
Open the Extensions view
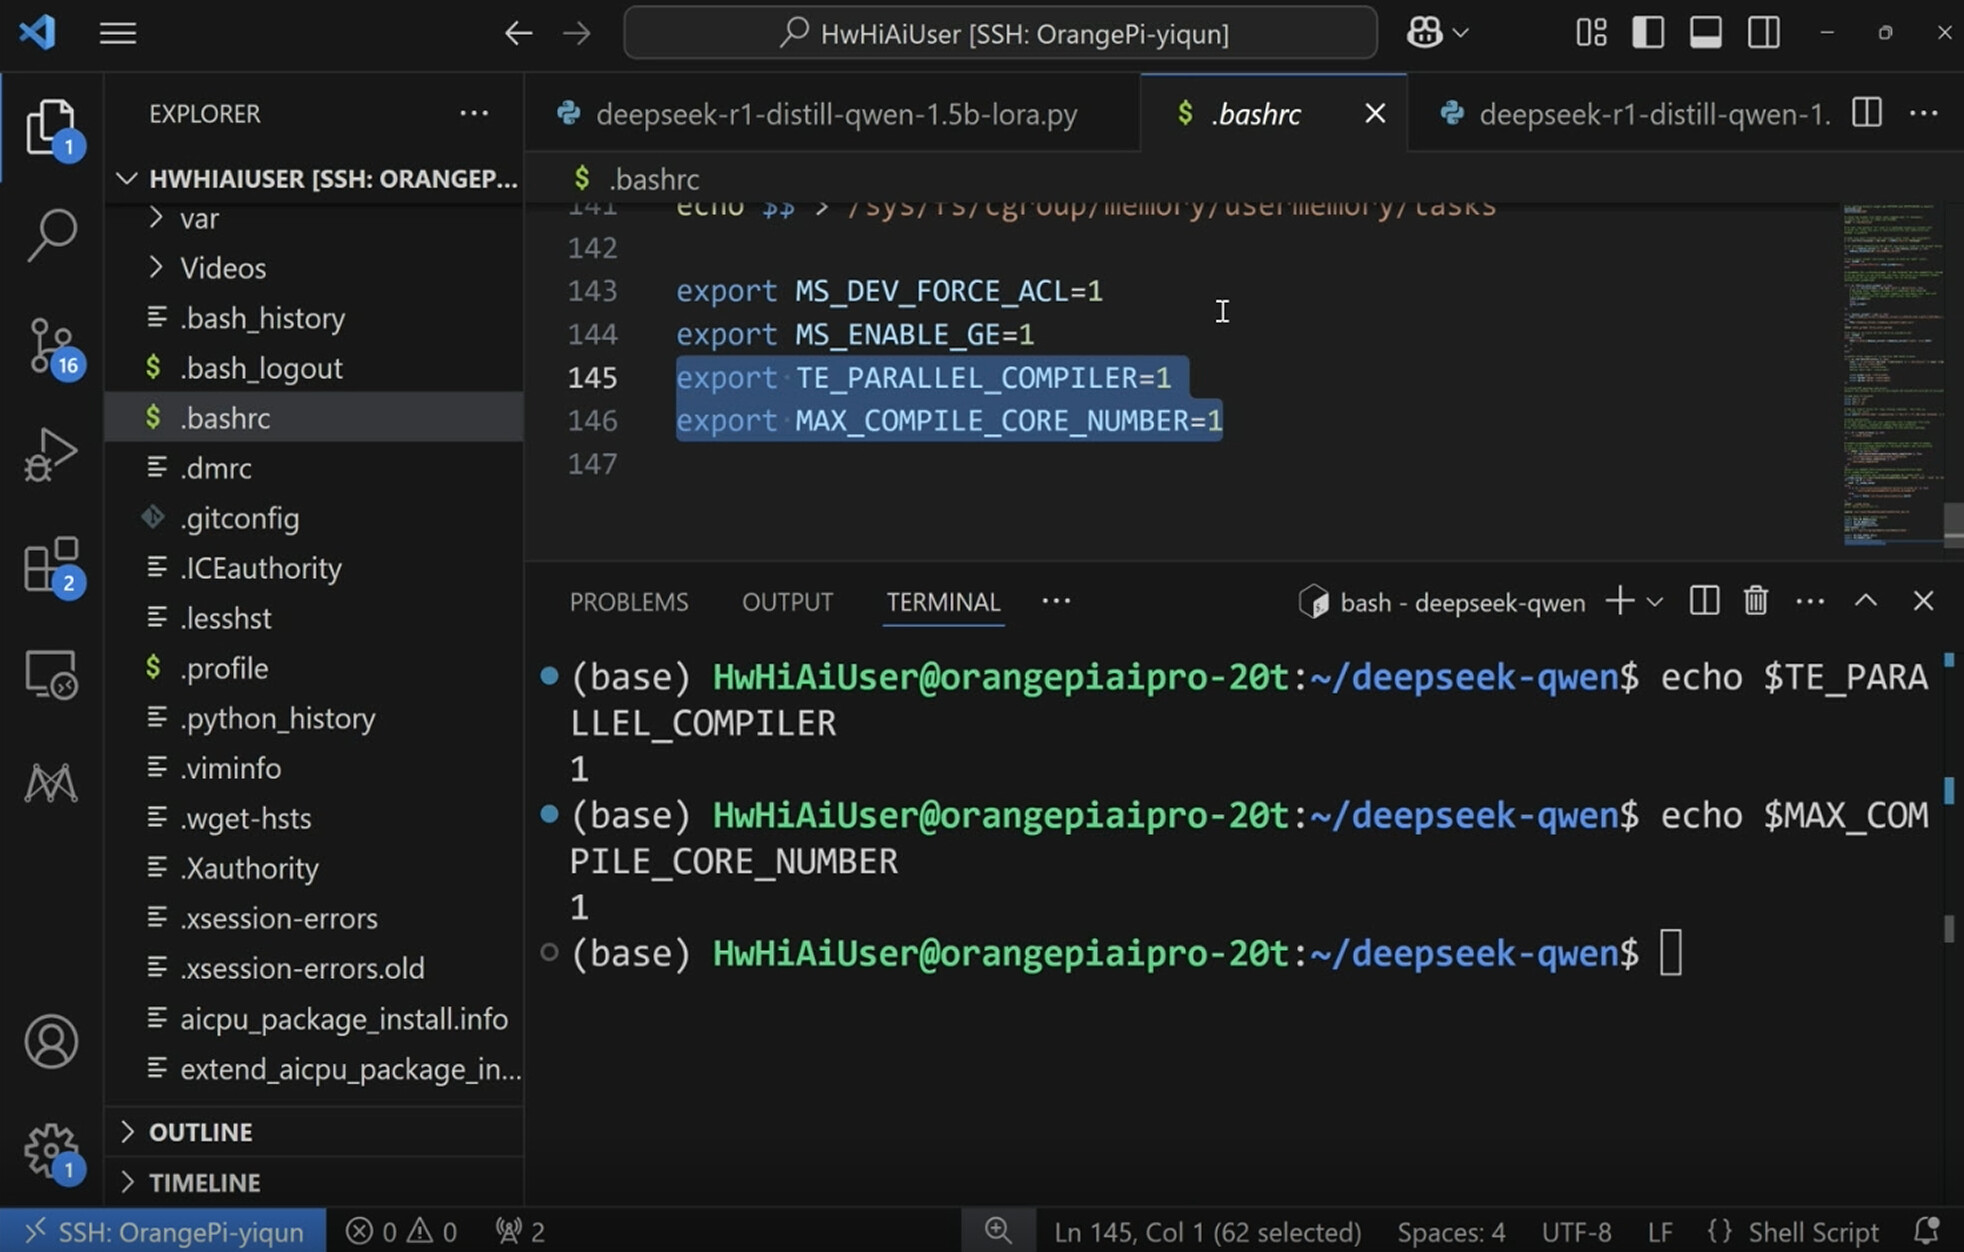pos(52,565)
